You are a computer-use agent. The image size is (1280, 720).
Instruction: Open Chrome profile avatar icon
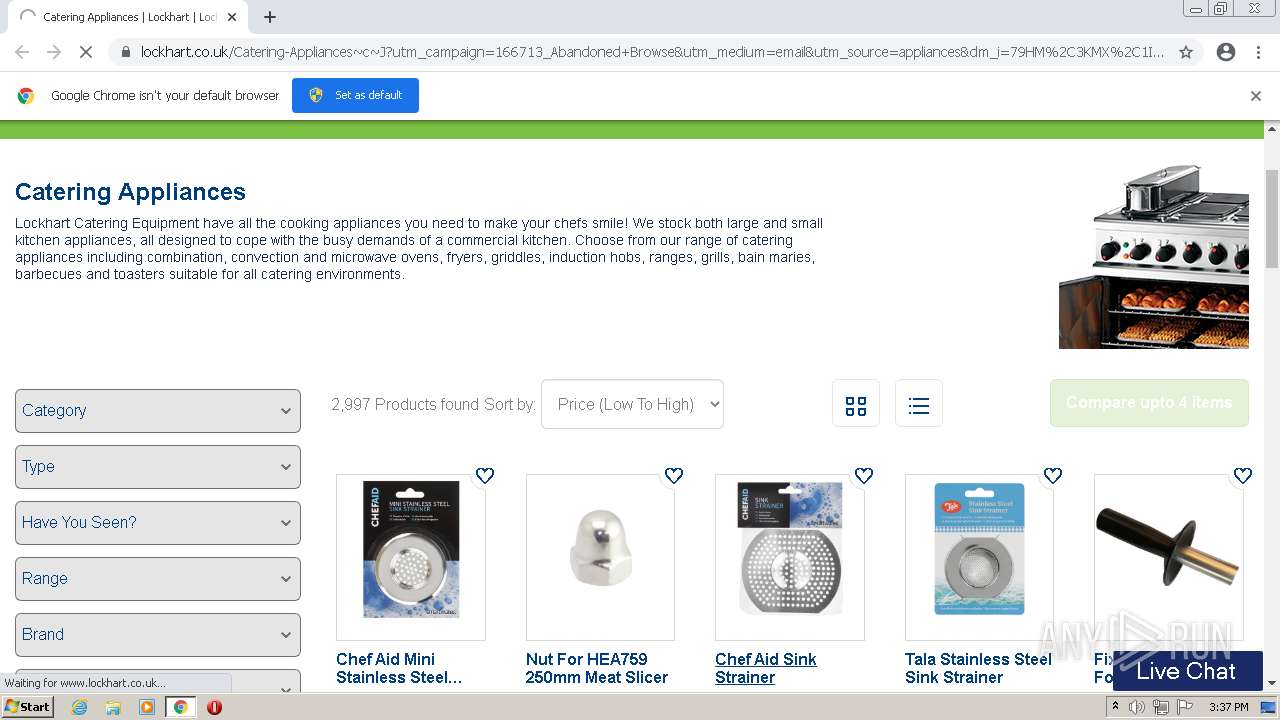(1226, 52)
